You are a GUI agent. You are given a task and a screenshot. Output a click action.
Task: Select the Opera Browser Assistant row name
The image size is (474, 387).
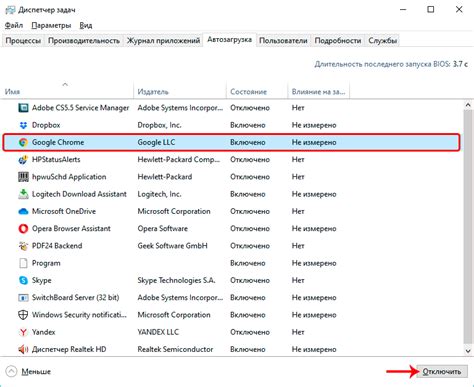pyautogui.click(x=71, y=229)
